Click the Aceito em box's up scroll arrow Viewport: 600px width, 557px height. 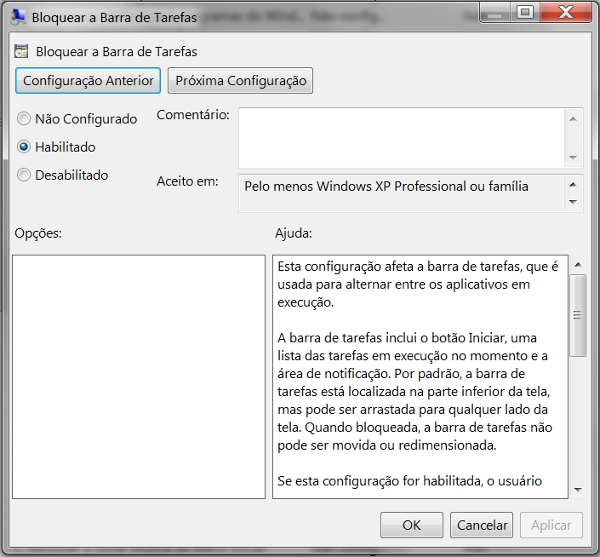[573, 185]
